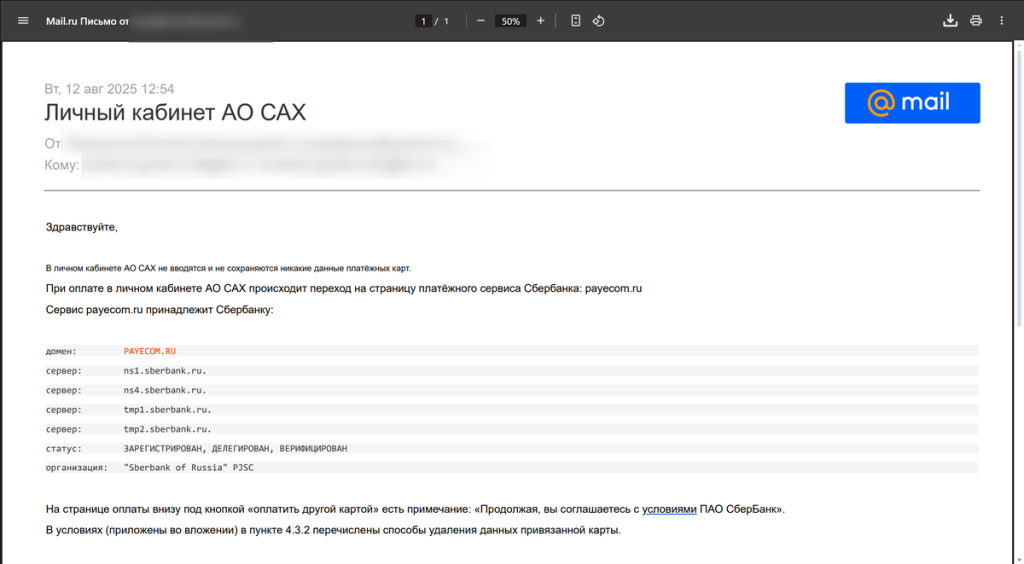1024x564 pixels.
Task: Click the fit to page icon
Action: coord(575,21)
